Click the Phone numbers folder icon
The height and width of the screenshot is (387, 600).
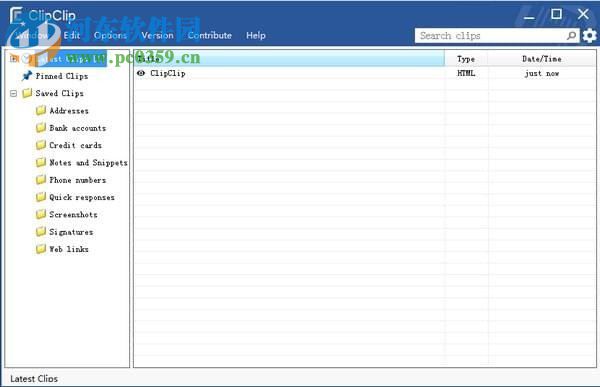click(x=41, y=180)
